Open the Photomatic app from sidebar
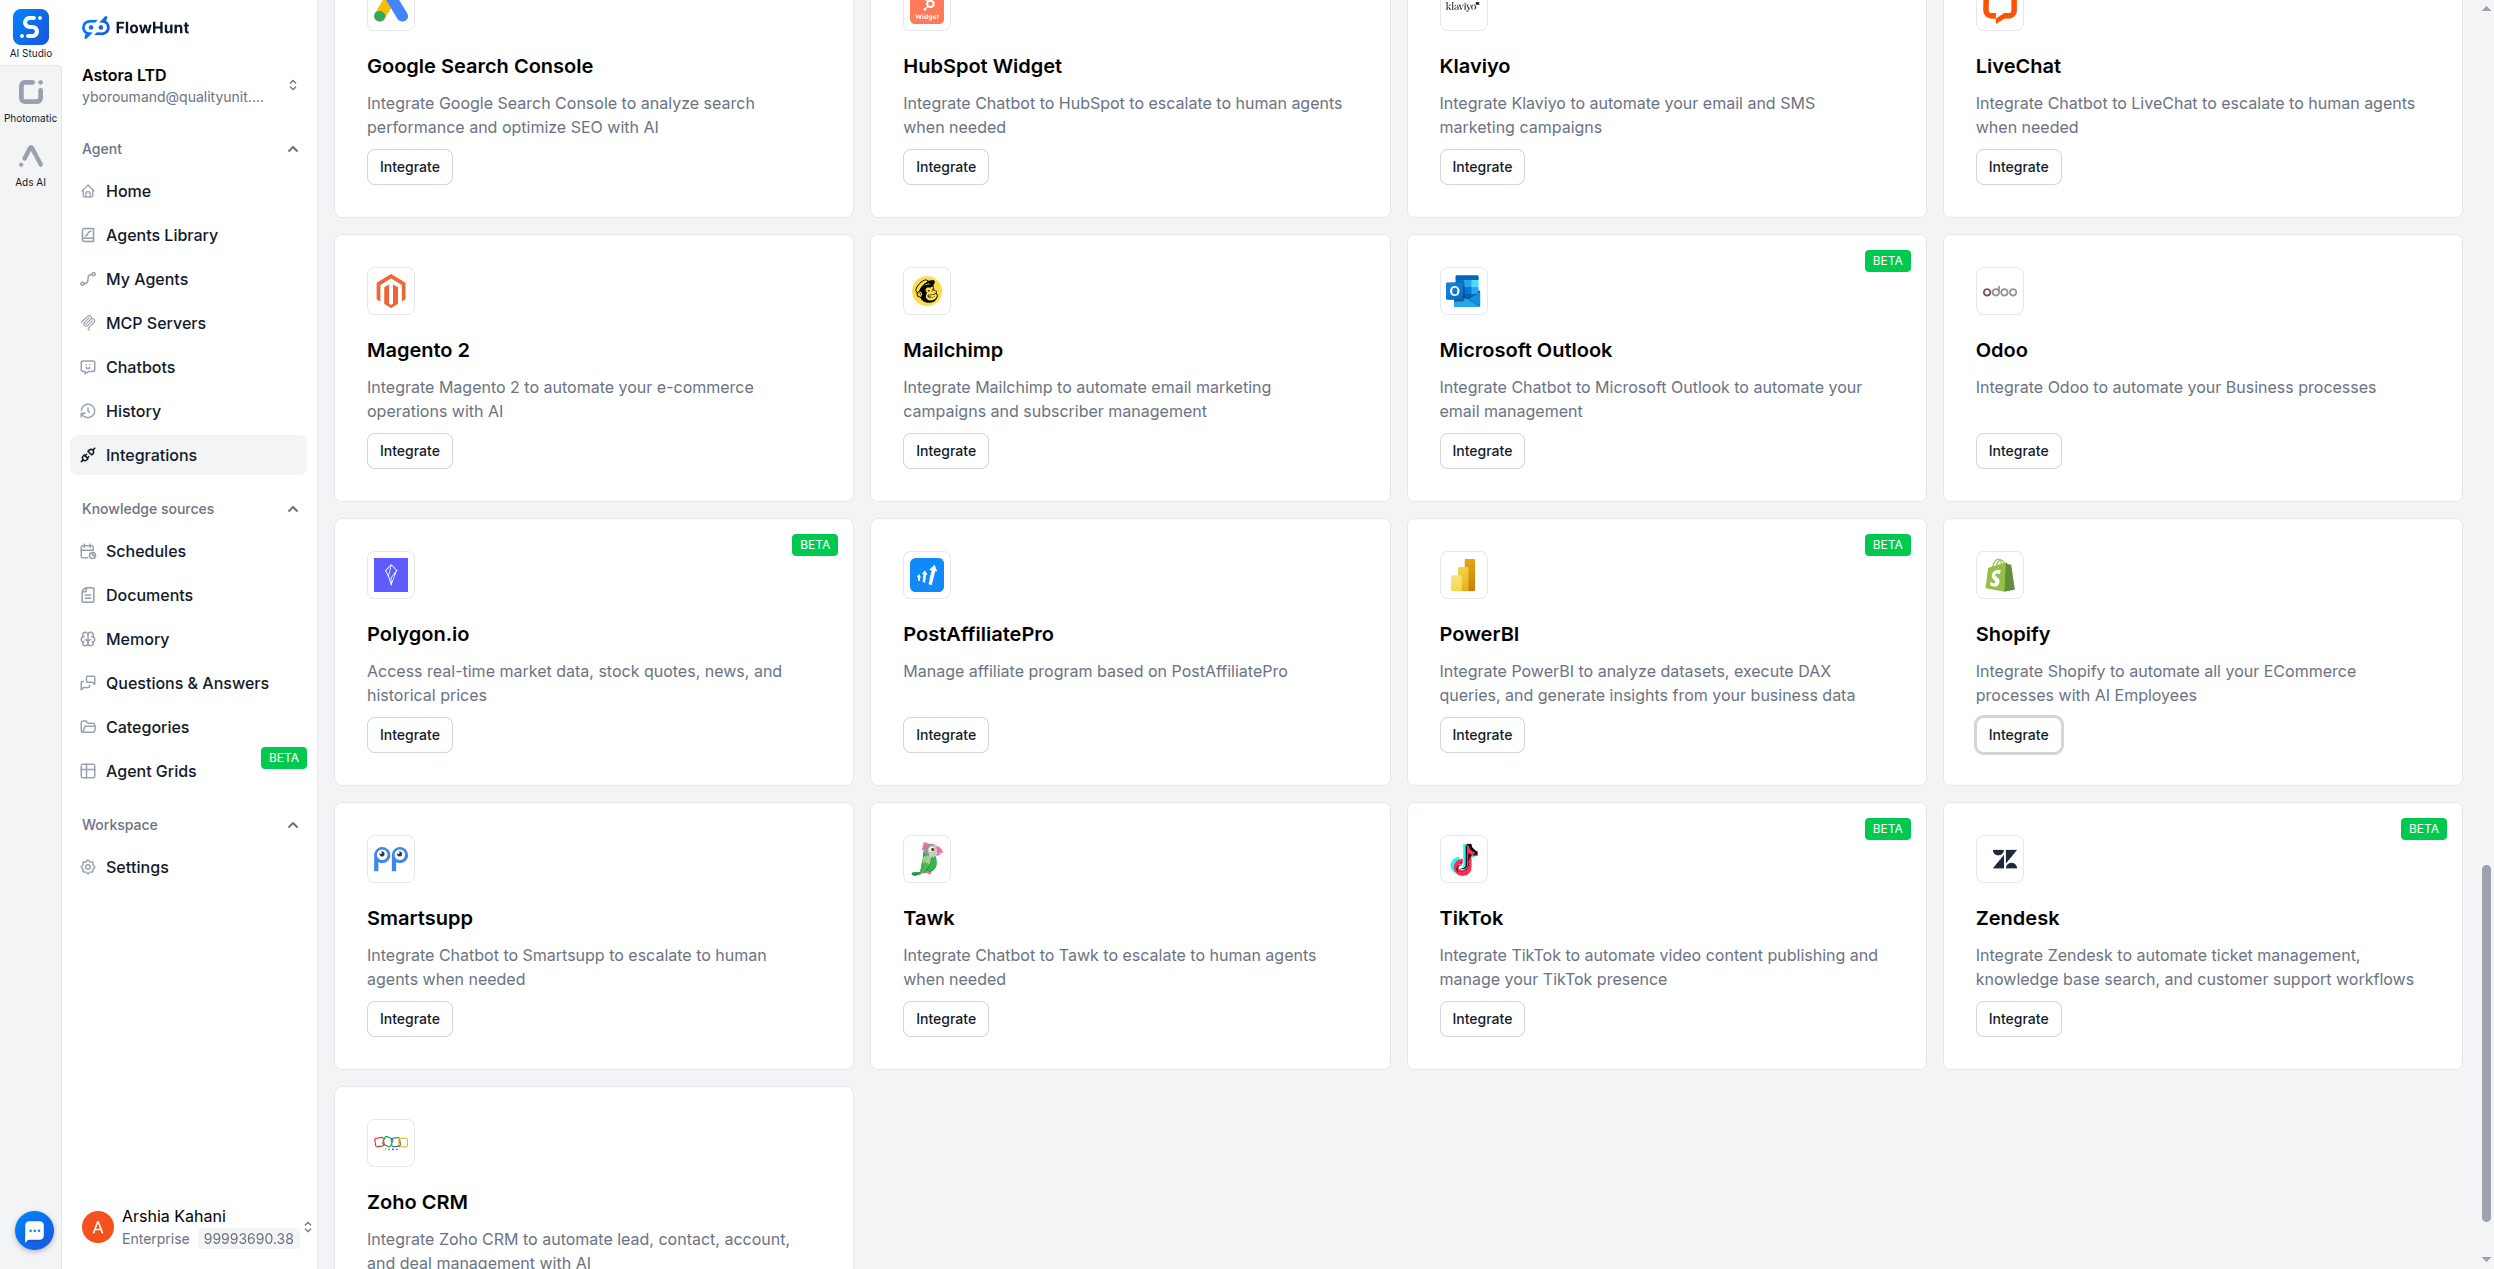 click(x=31, y=95)
